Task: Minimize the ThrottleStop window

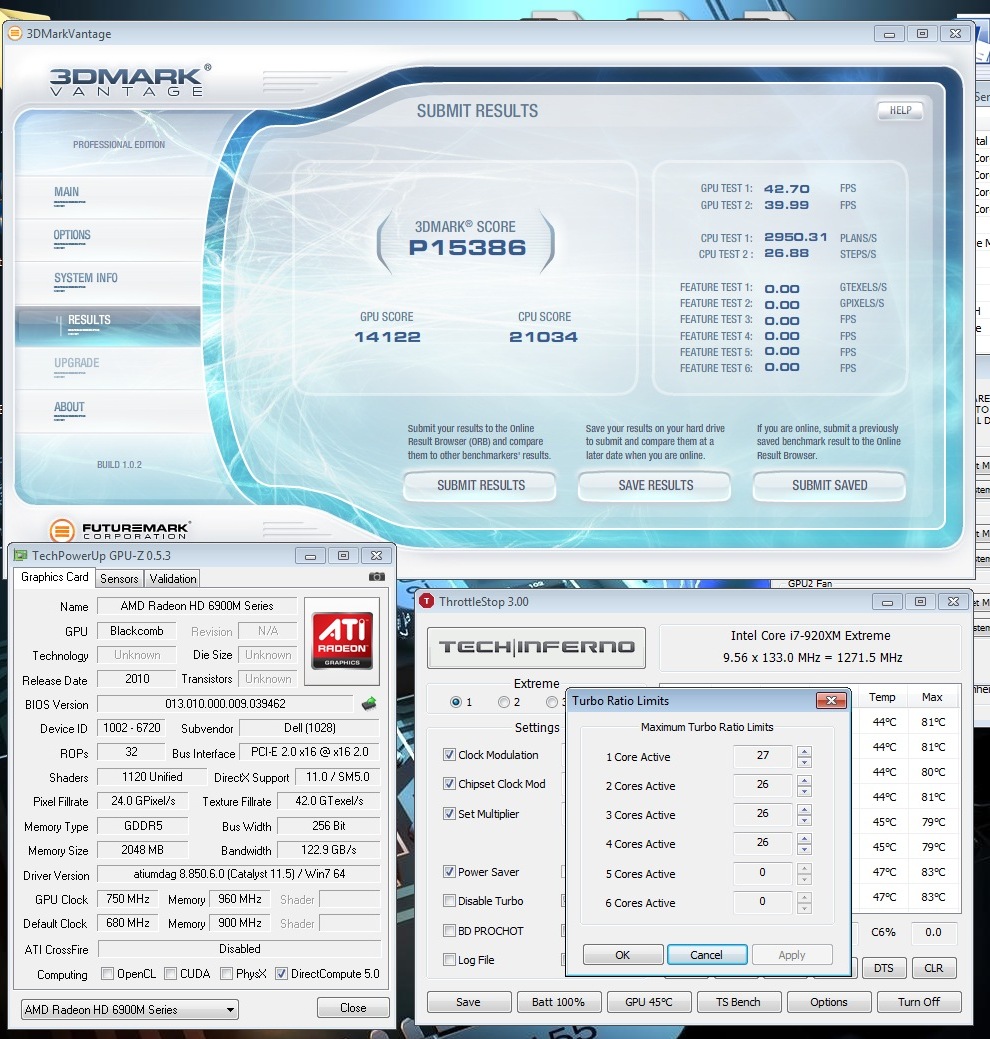Action: [x=887, y=602]
